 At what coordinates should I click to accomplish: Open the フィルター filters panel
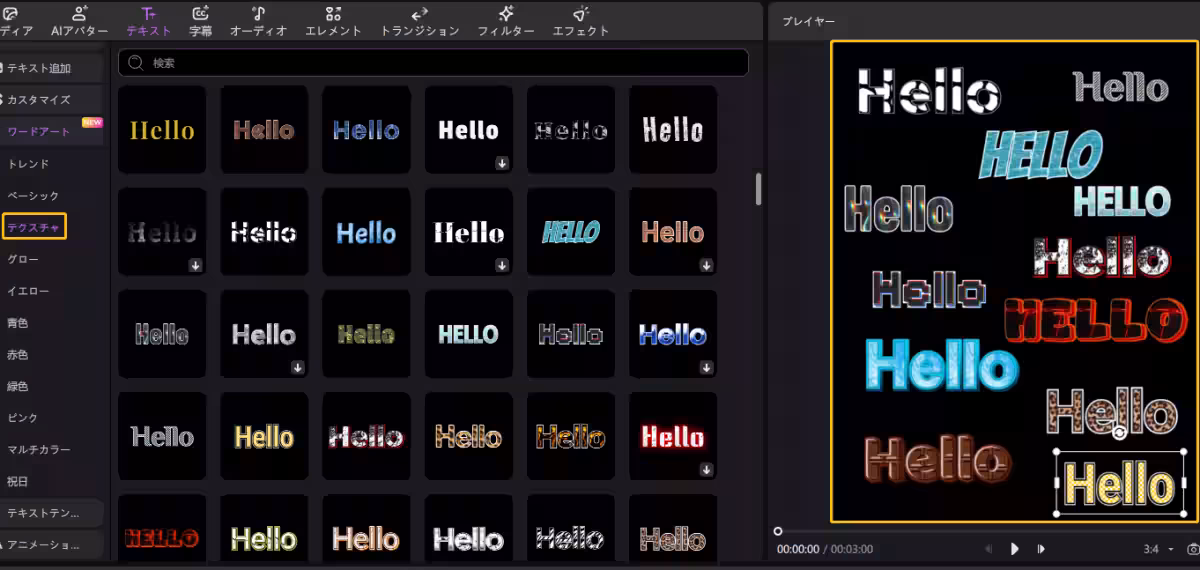(x=507, y=20)
